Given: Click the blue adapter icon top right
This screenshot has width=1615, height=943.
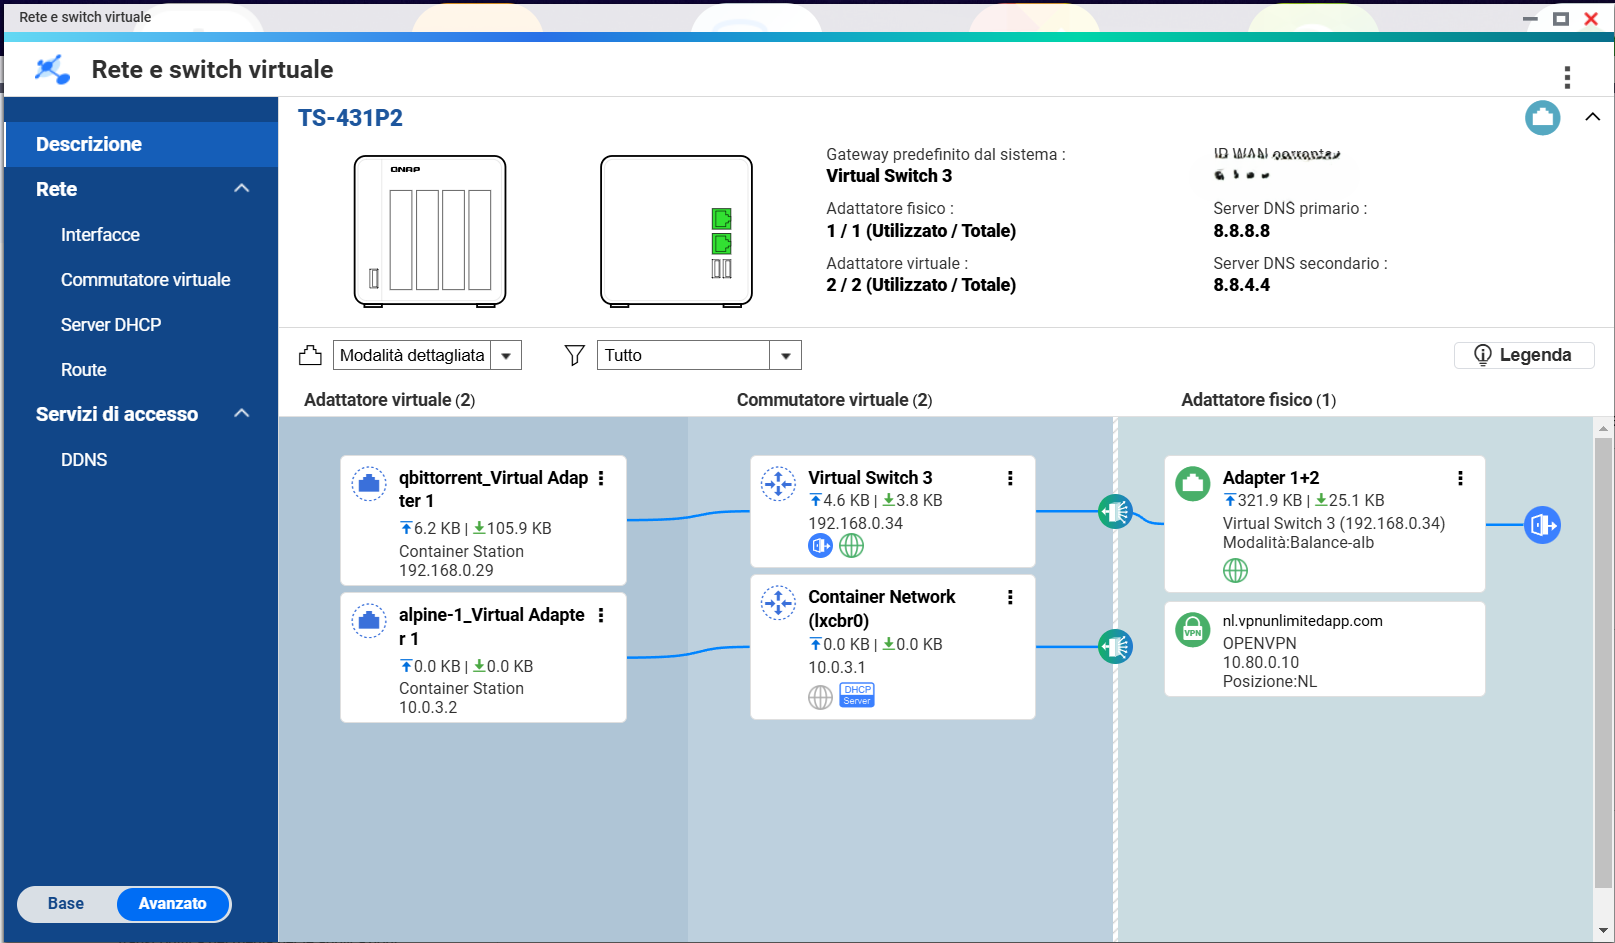Looking at the screenshot, I should (x=1542, y=118).
